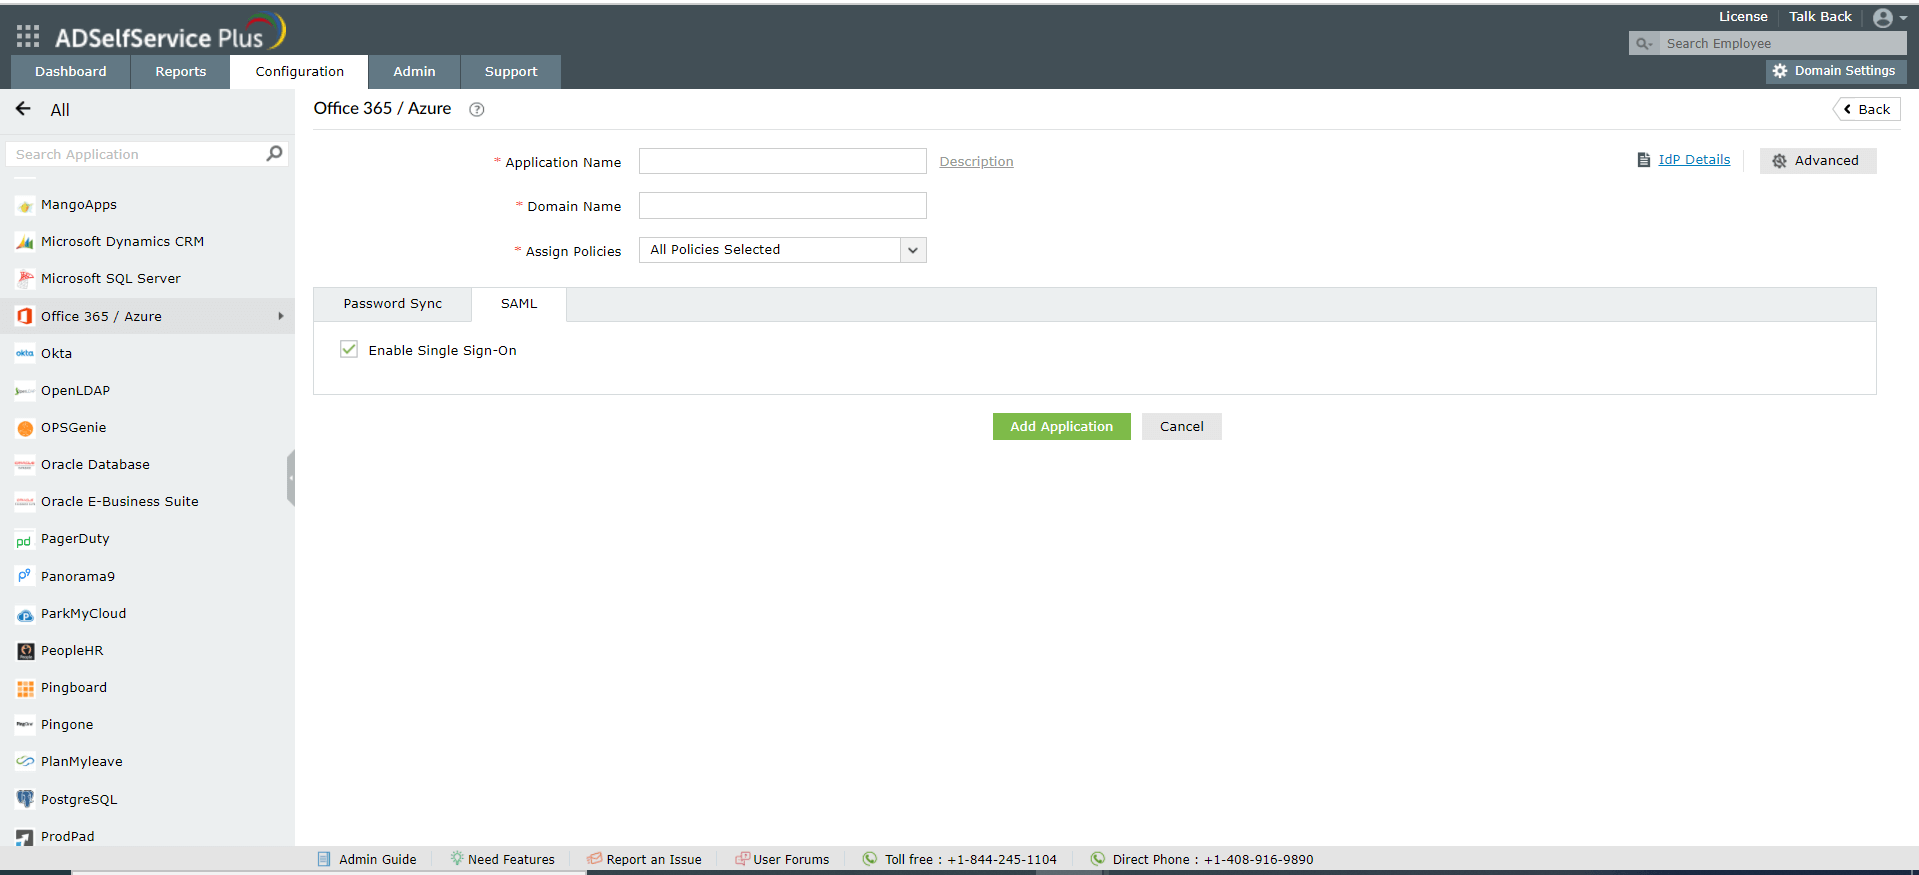Click the Need Features bulb icon
1919x875 pixels.
coord(457,858)
